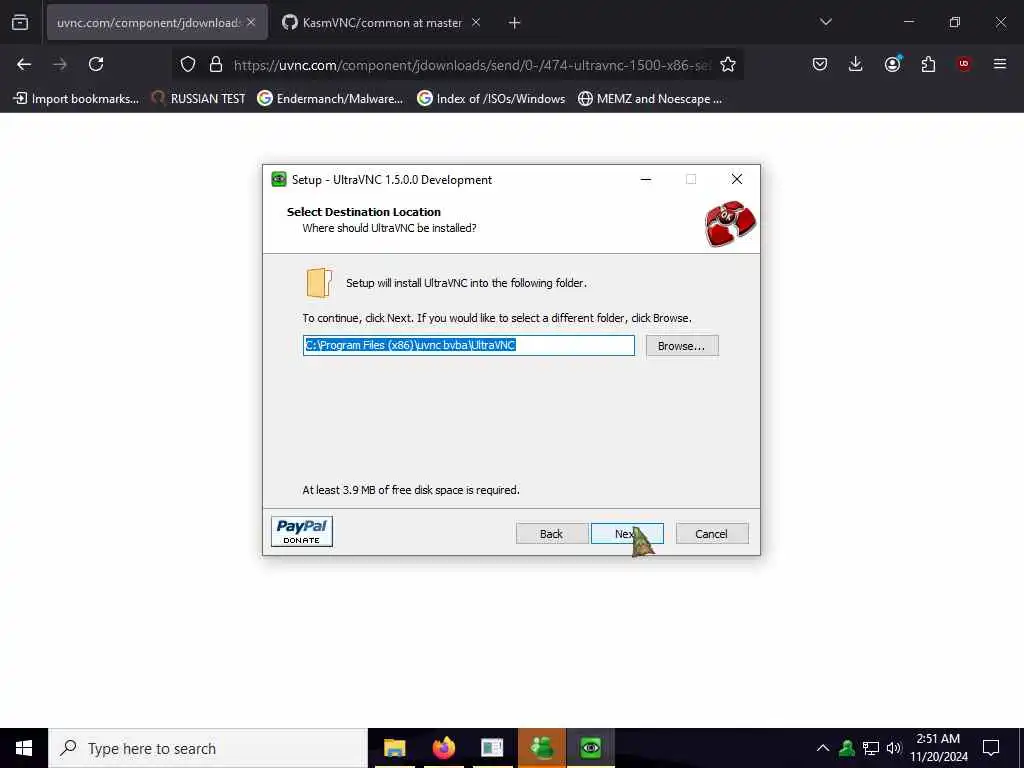Screen dimensions: 1024x768
Task: Open Index of /ISOs/Windows bookmark
Action: [491, 99]
